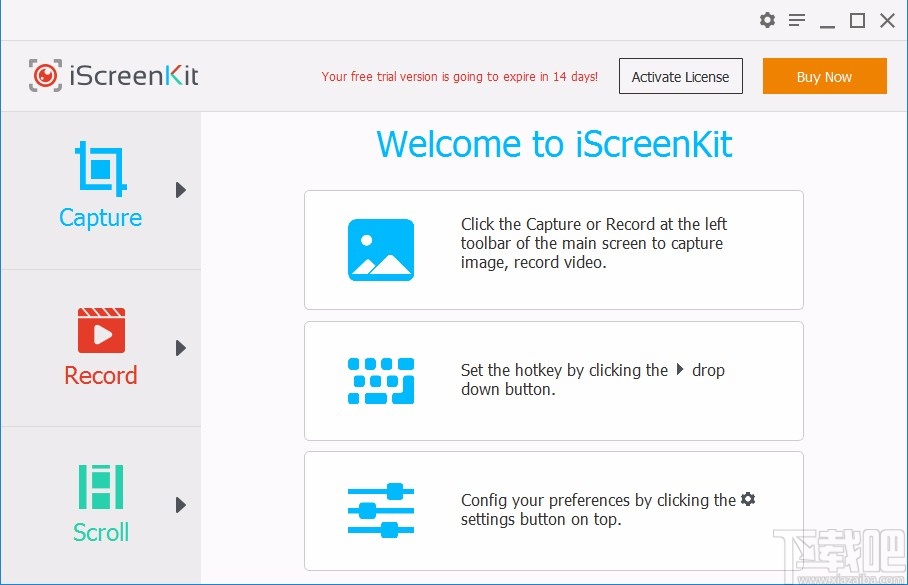Click the Record label in the sidebar
The image size is (908, 585).
(101, 375)
